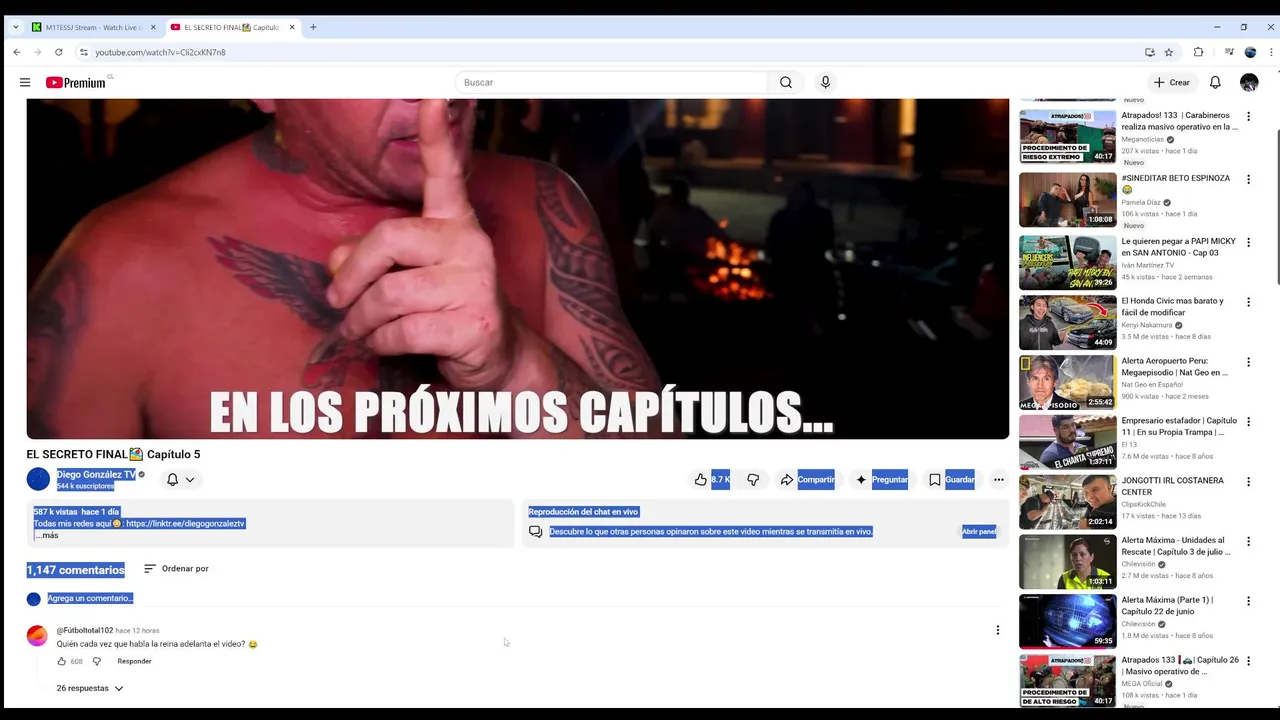1280x720 pixels.
Task: Start voice search with microphone icon
Action: coord(825,82)
